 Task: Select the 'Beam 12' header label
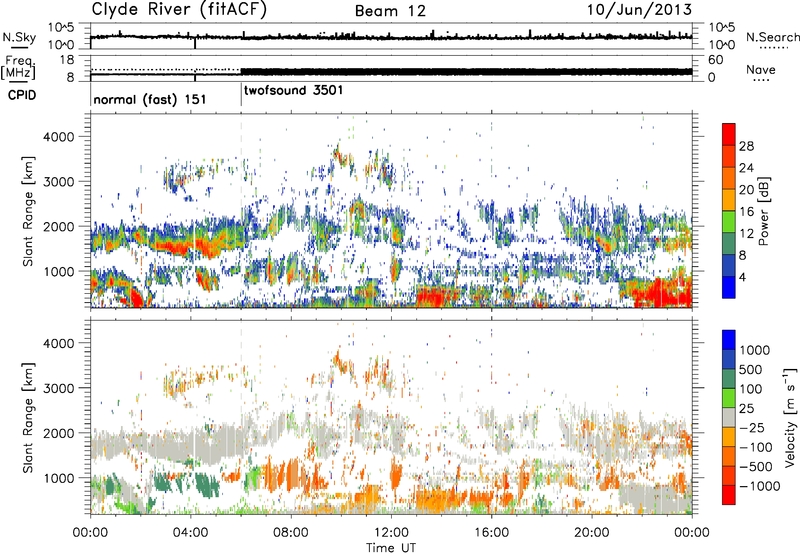pos(390,11)
